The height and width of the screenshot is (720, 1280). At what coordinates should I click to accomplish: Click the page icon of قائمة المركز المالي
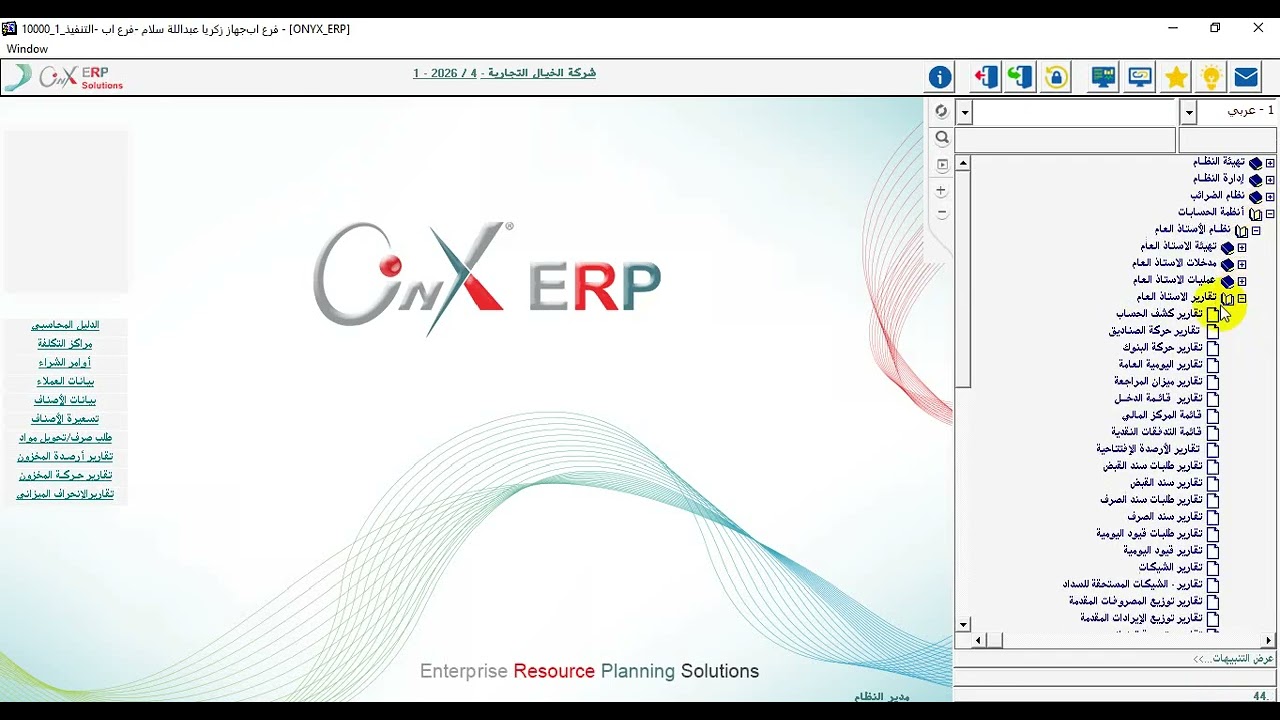pos(1213,416)
